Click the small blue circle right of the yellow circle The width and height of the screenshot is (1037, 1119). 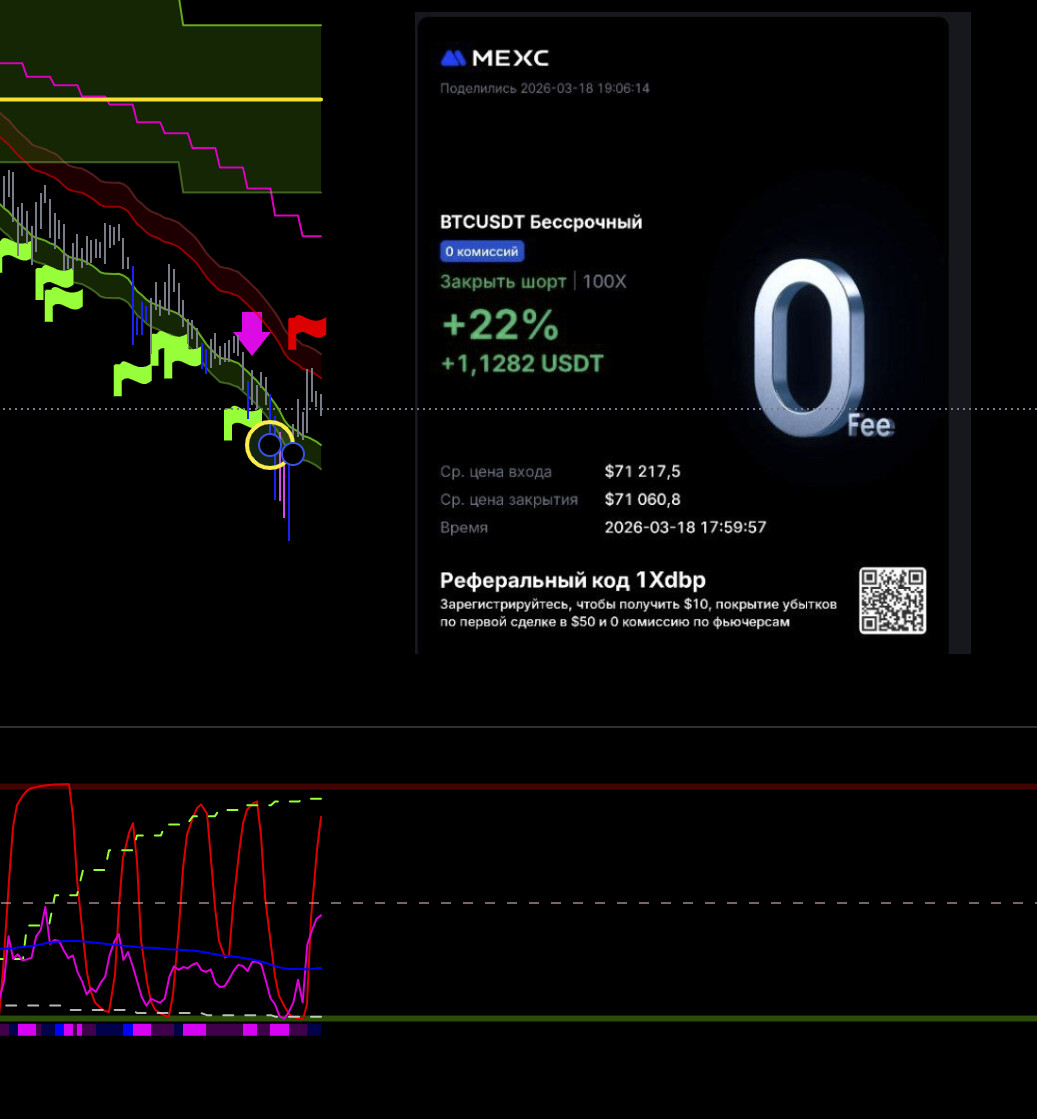(x=292, y=454)
